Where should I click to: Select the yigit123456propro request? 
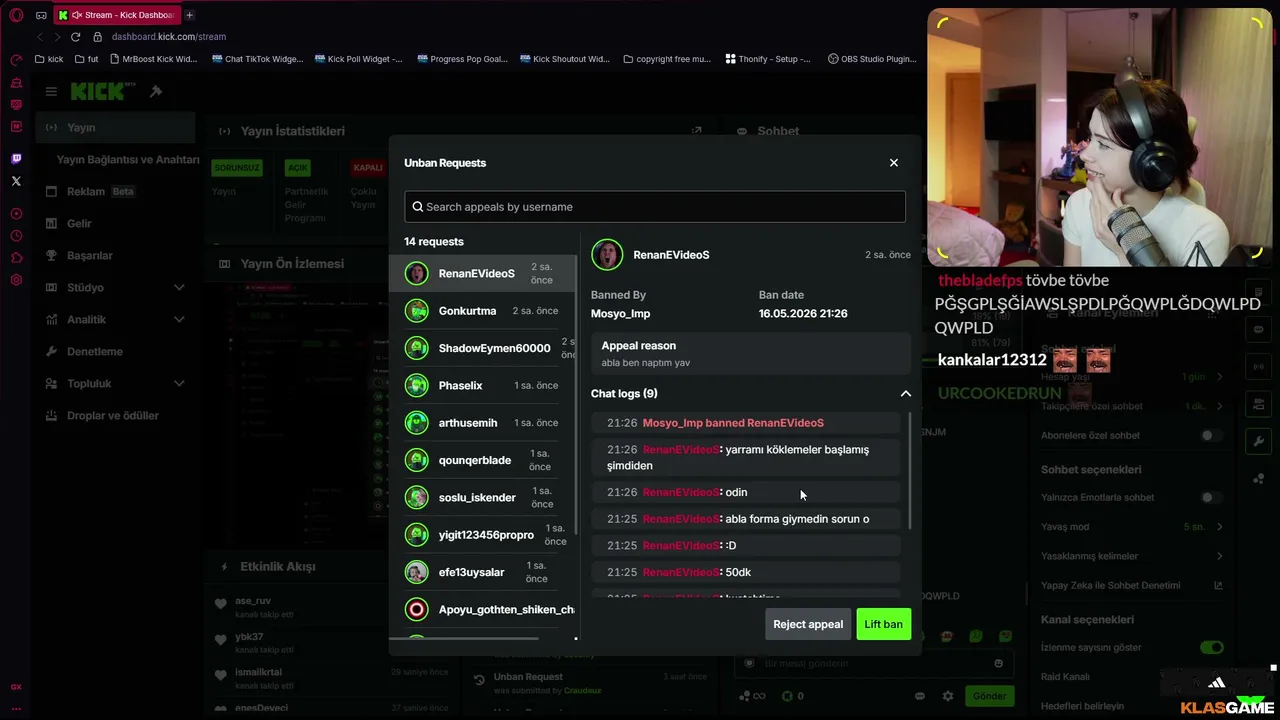483,535
